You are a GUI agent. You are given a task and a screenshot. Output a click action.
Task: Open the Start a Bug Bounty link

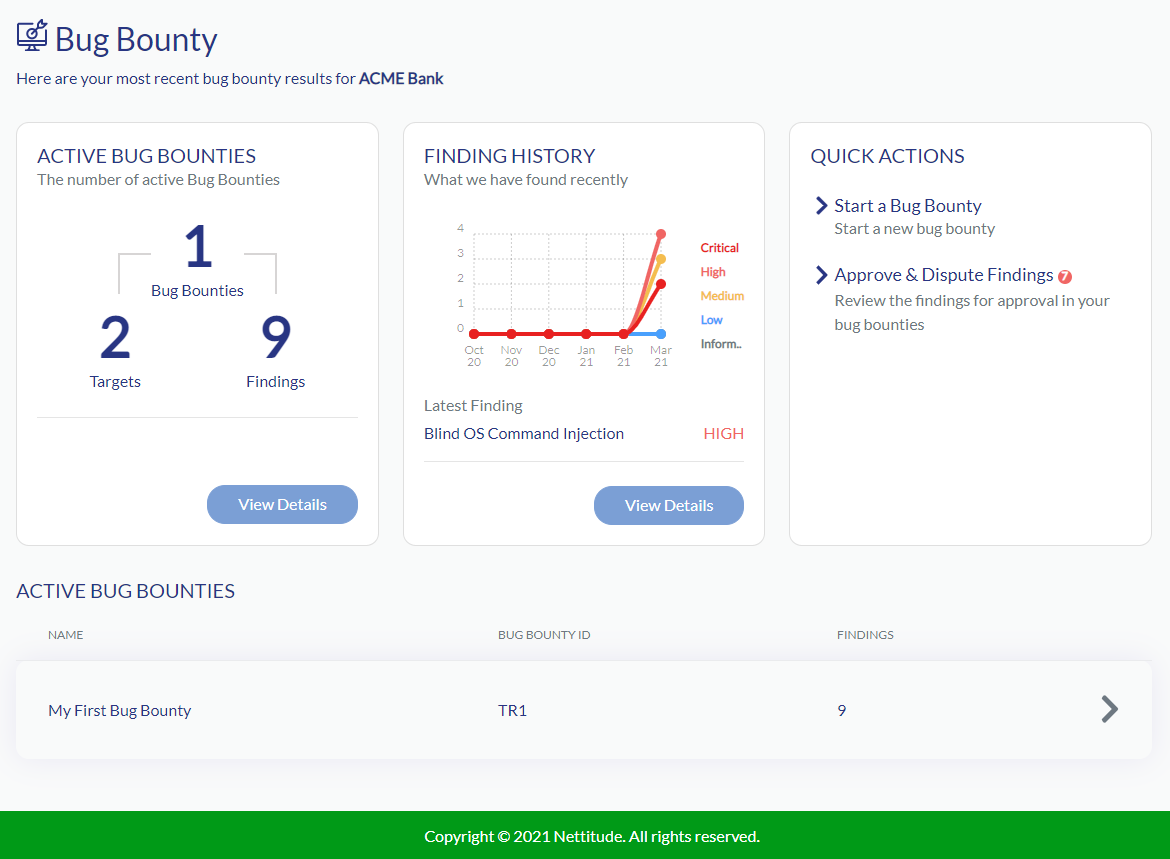[907, 206]
